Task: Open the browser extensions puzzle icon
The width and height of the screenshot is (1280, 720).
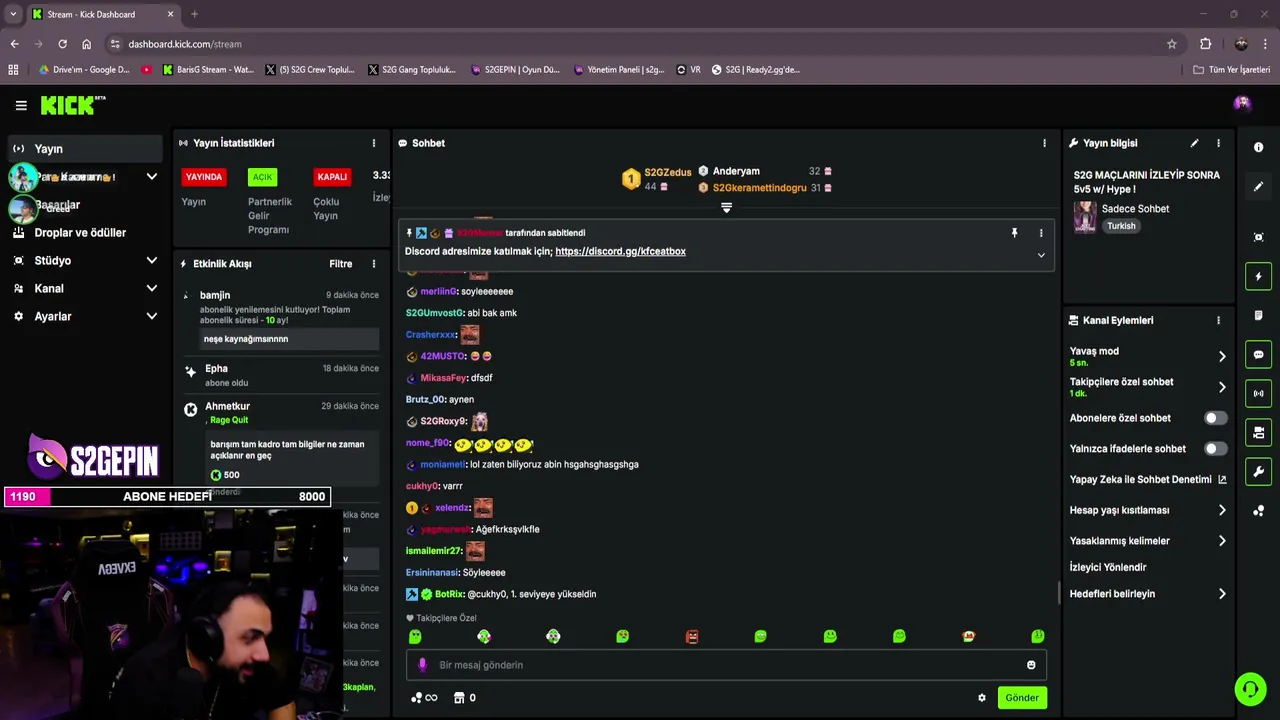Action: pos(1206,44)
